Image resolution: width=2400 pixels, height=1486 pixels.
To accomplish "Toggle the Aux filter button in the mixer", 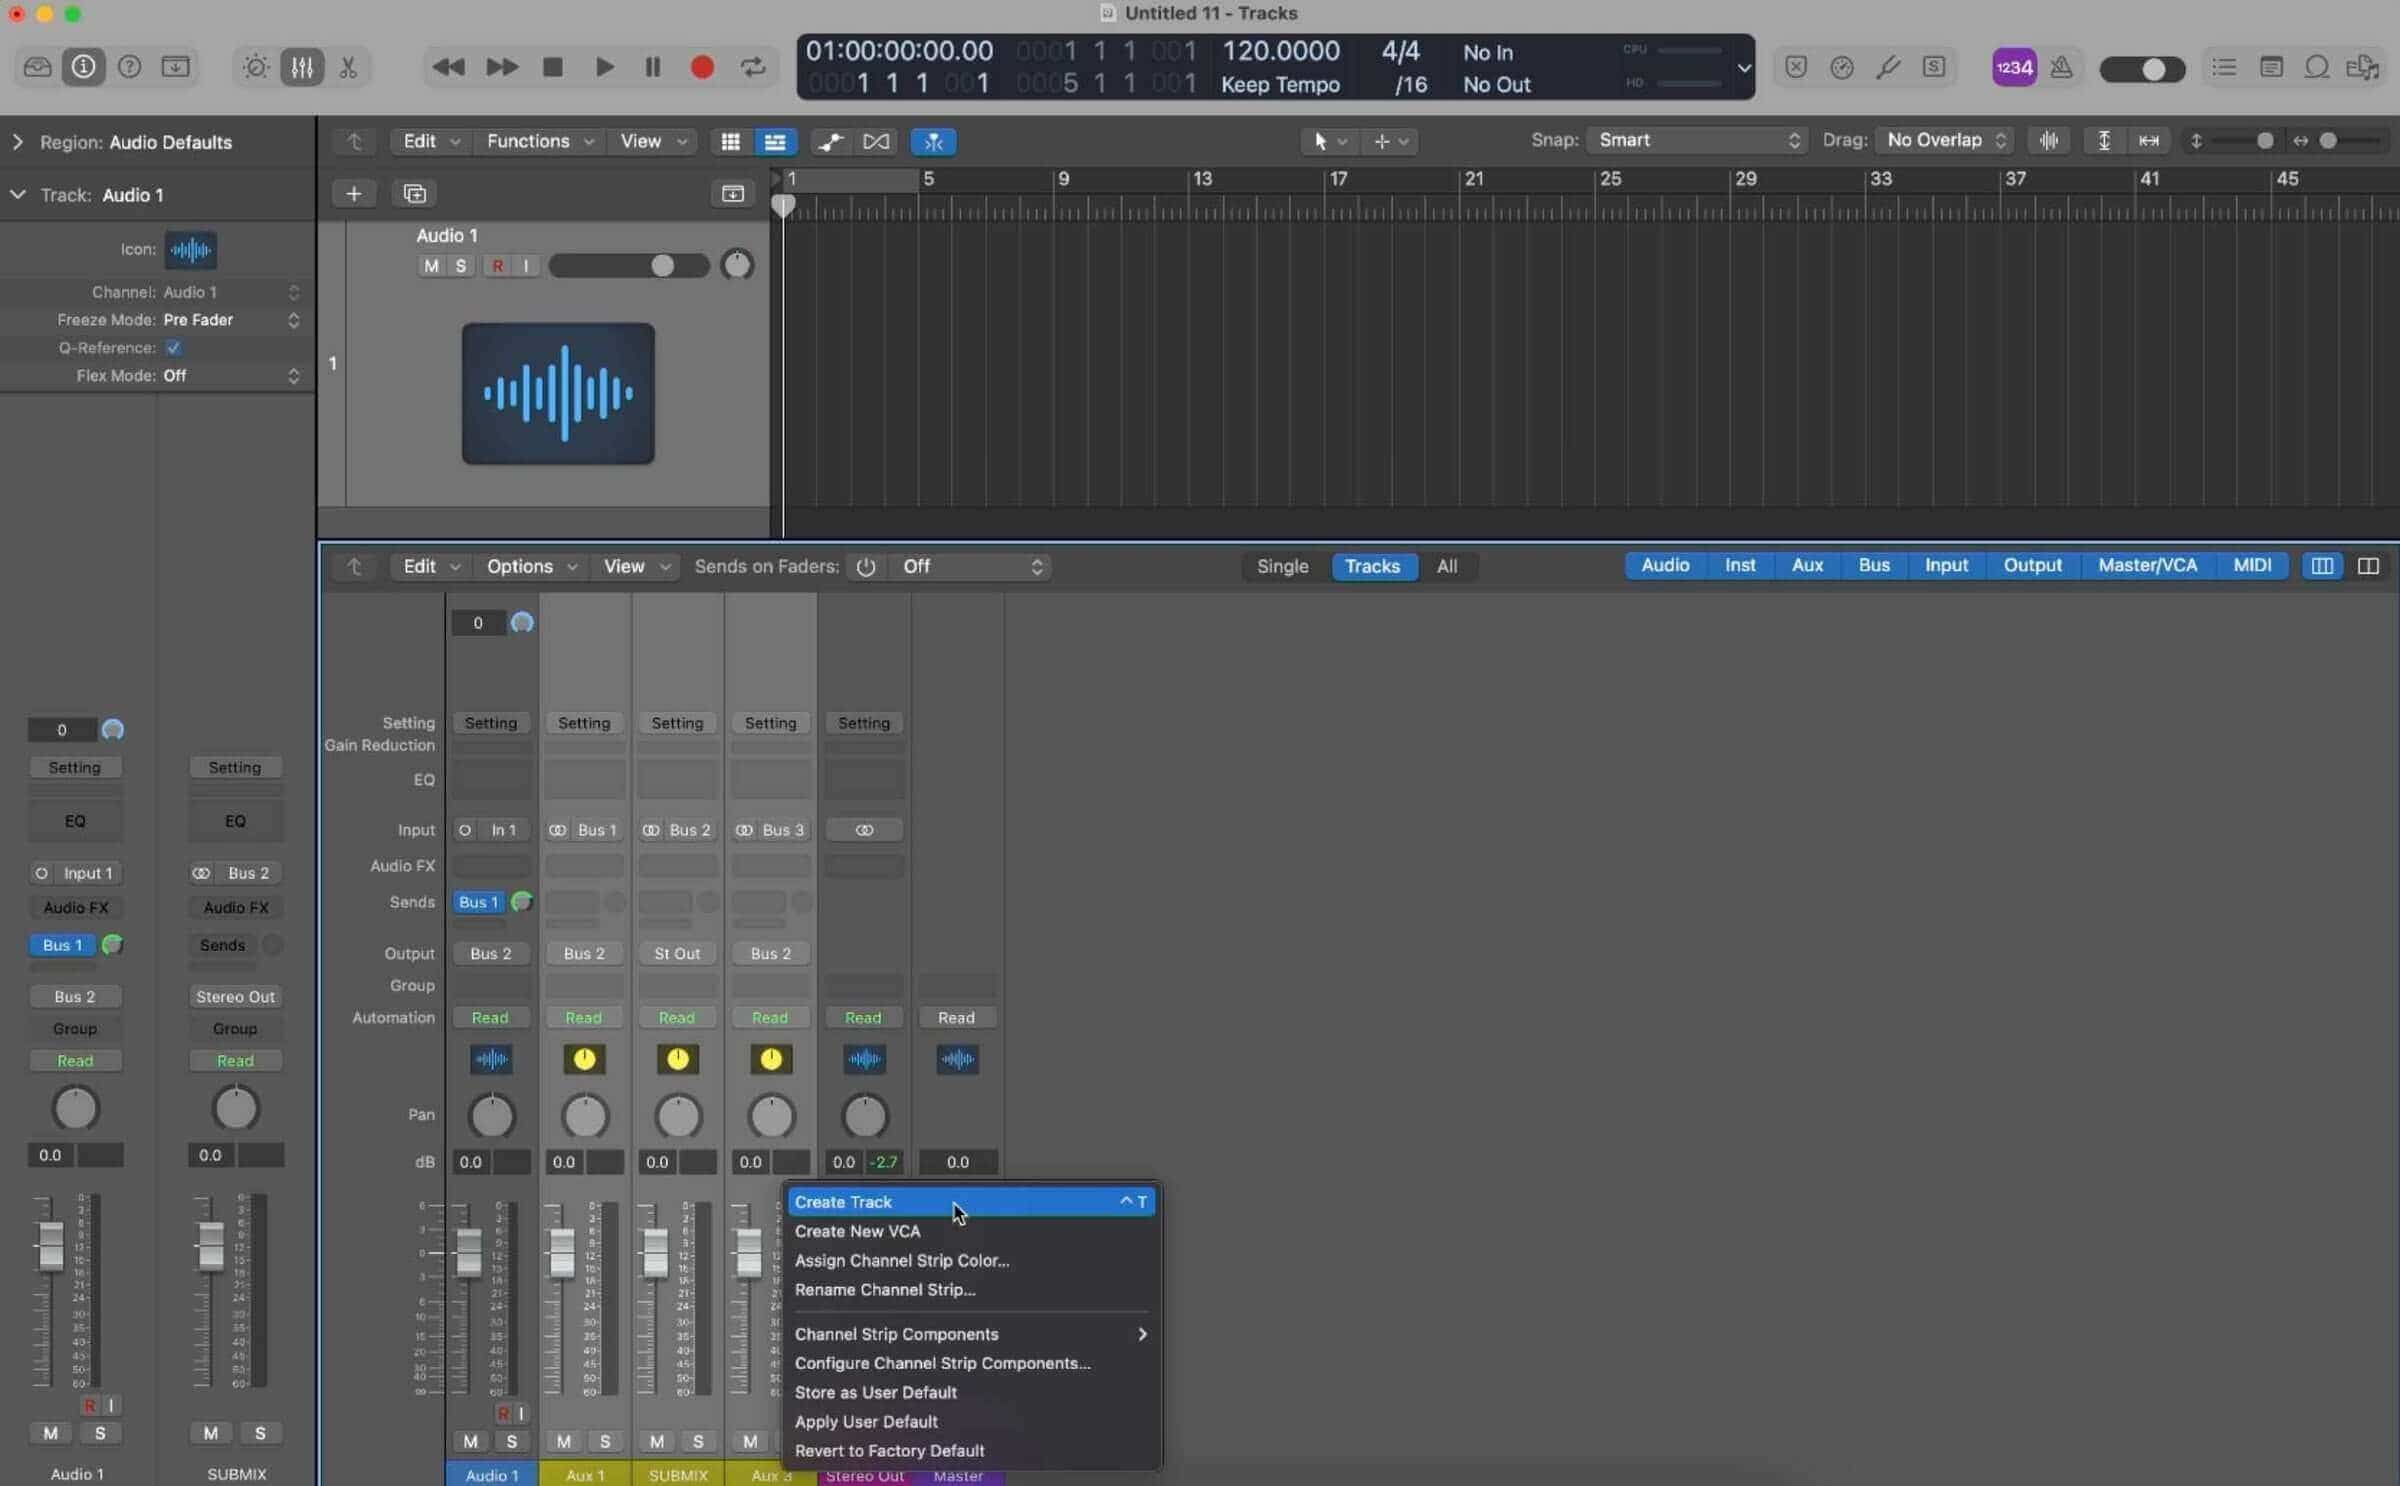I will [x=1807, y=565].
